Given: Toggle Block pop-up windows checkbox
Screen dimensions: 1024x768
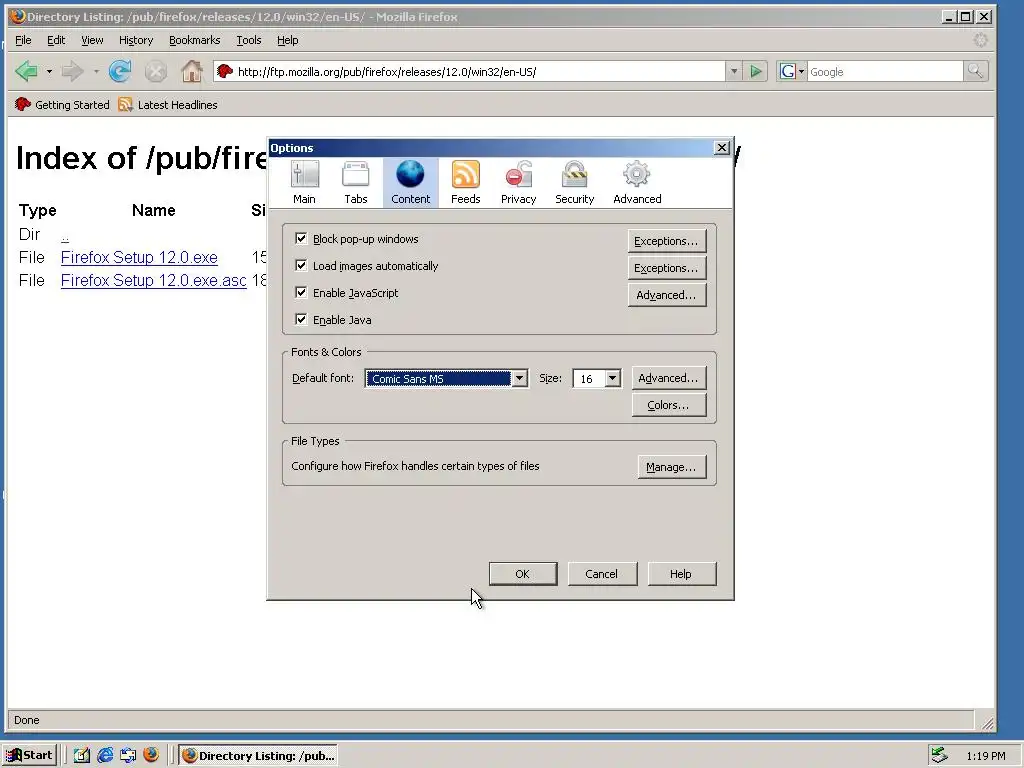Looking at the screenshot, I should (300, 238).
